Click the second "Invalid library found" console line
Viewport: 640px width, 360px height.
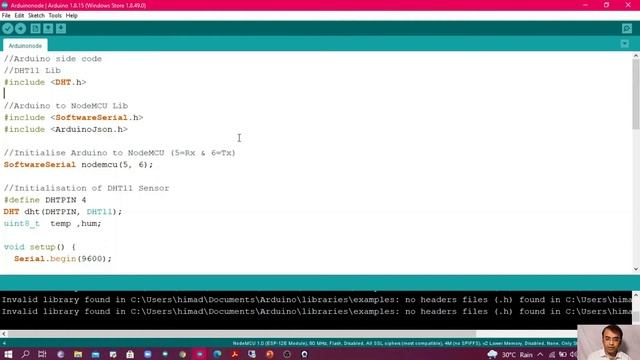click(x=316, y=311)
